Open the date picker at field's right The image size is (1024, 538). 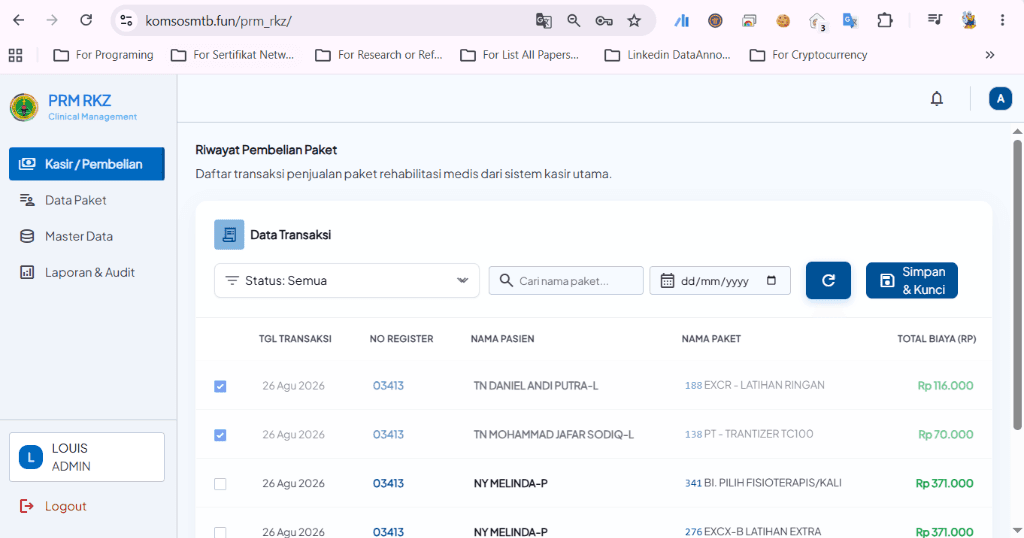tap(771, 281)
